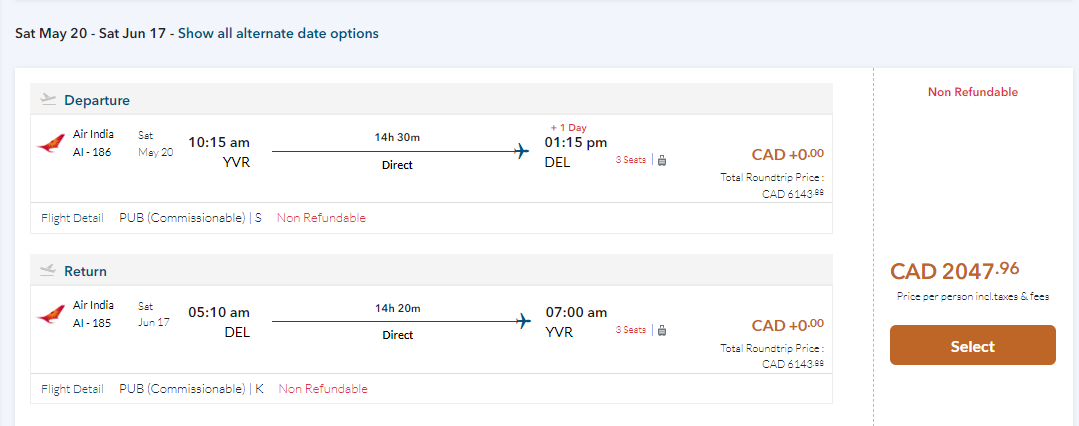Click the baggage icon on flight AI-186

(662, 160)
